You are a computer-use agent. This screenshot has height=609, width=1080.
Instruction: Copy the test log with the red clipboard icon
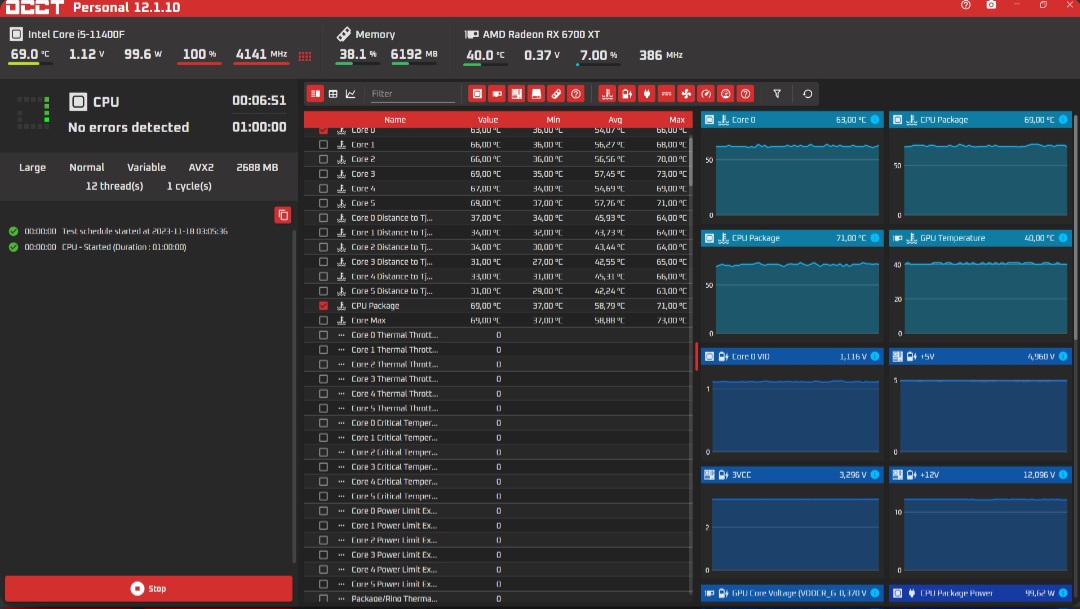[x=282, y=215]
